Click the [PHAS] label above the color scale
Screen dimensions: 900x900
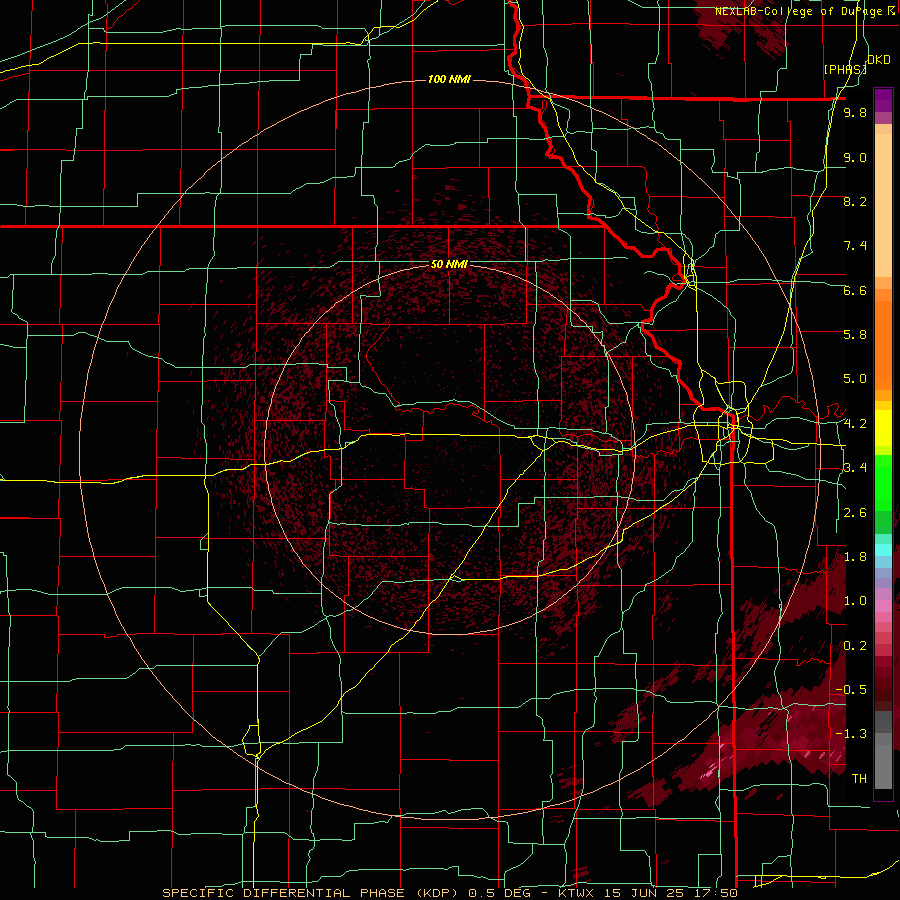pos(845,69)
